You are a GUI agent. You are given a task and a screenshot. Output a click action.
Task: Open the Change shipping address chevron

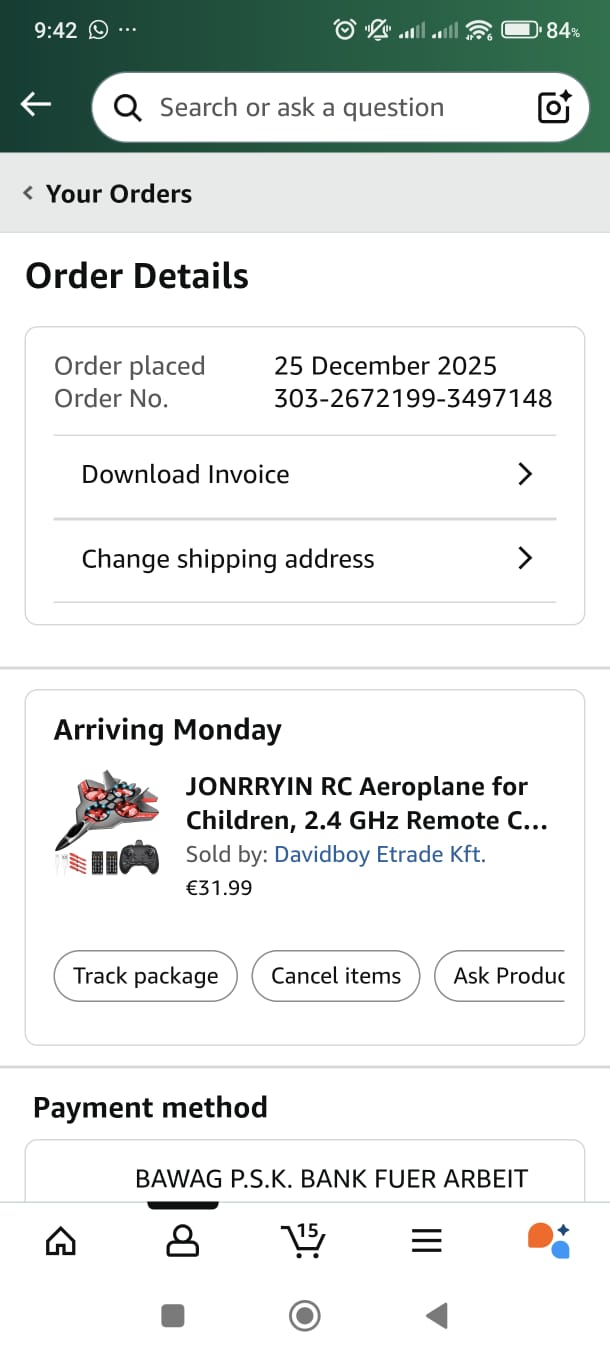point(525,558)
